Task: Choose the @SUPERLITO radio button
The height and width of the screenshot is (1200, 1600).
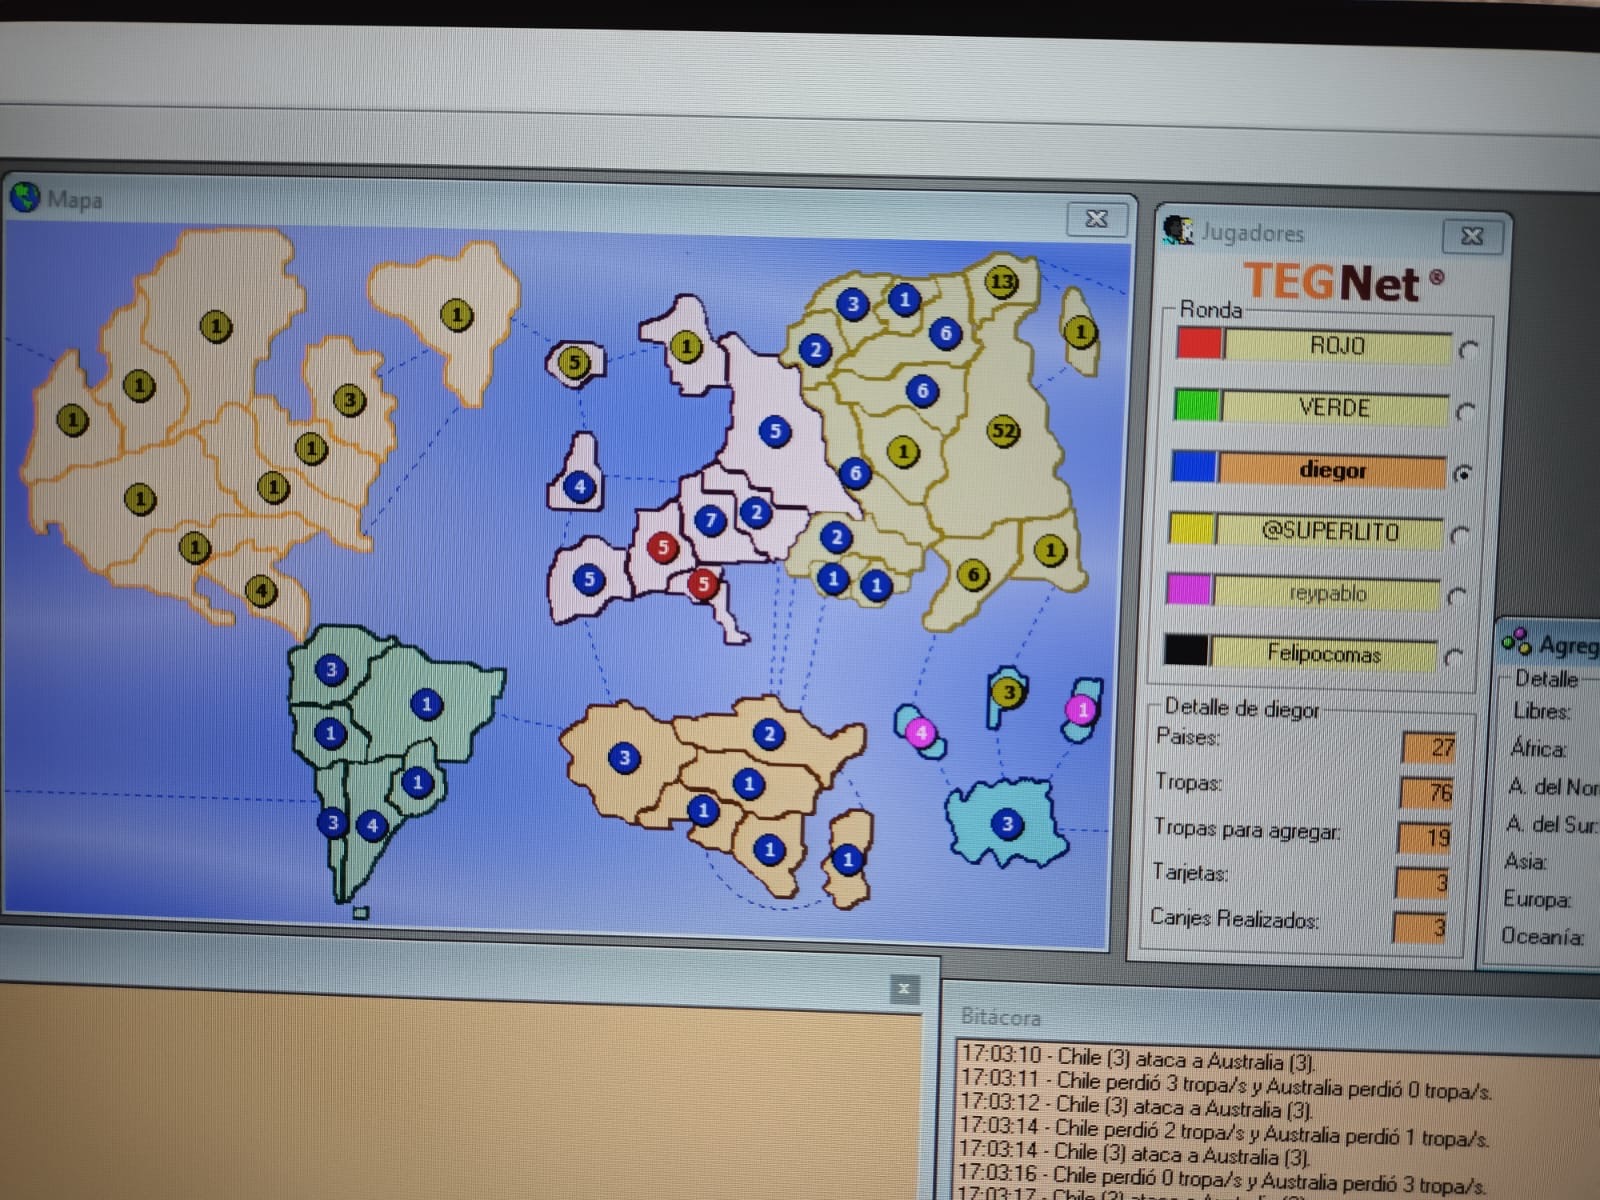Action: 1459,535
